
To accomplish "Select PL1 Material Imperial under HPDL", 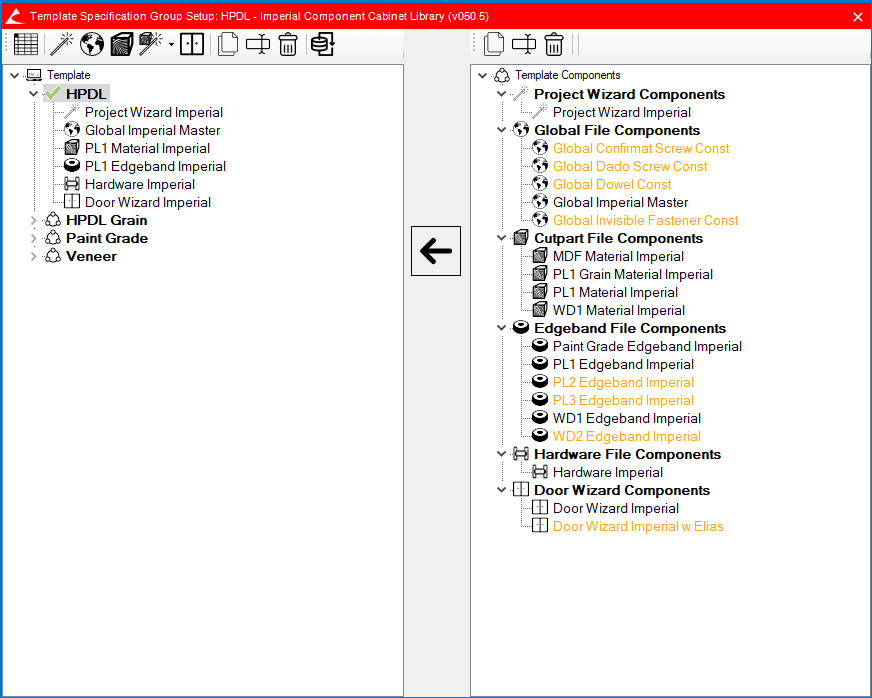I will [x=147, y=148].
